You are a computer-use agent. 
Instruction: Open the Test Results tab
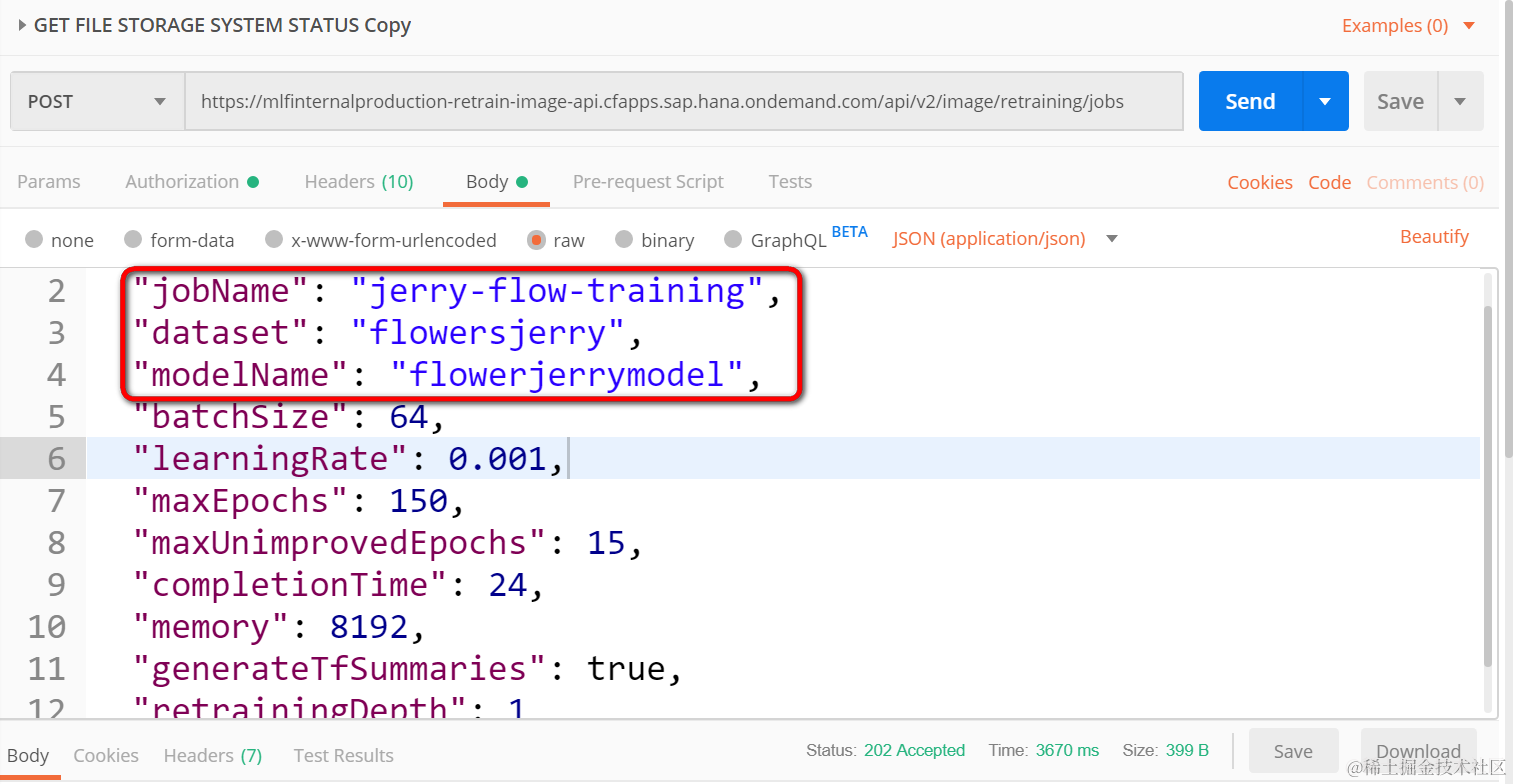pyautogui.click(x=343, y=756)
